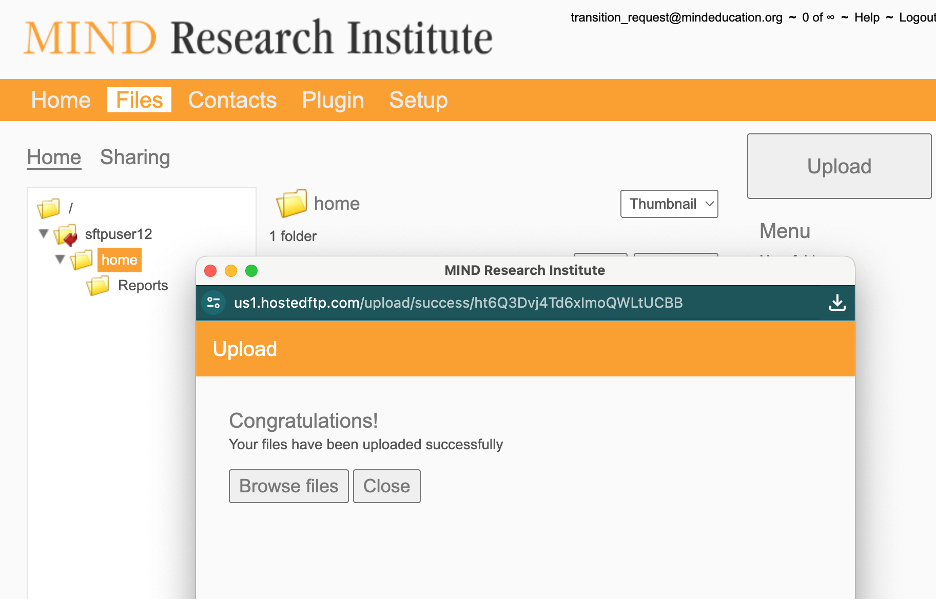The width and height of the screenshot is (936, 600).
Task: Click the popup URL address field
Action: click(458, 303)
